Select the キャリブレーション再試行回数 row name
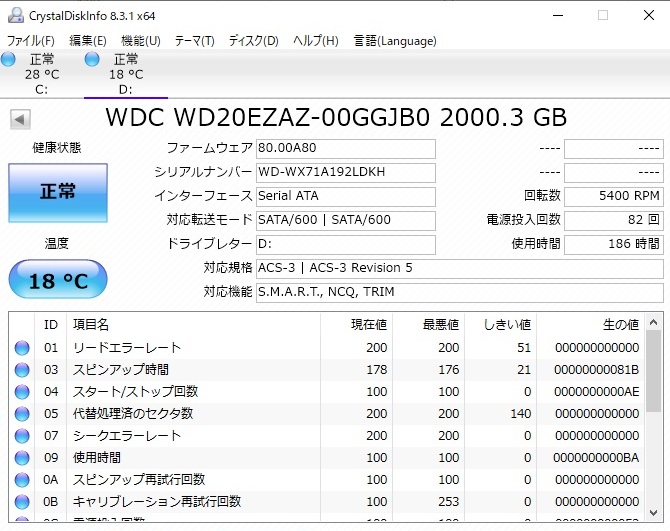The width and height of the screenshot is (670, 531). click(157, 502)
